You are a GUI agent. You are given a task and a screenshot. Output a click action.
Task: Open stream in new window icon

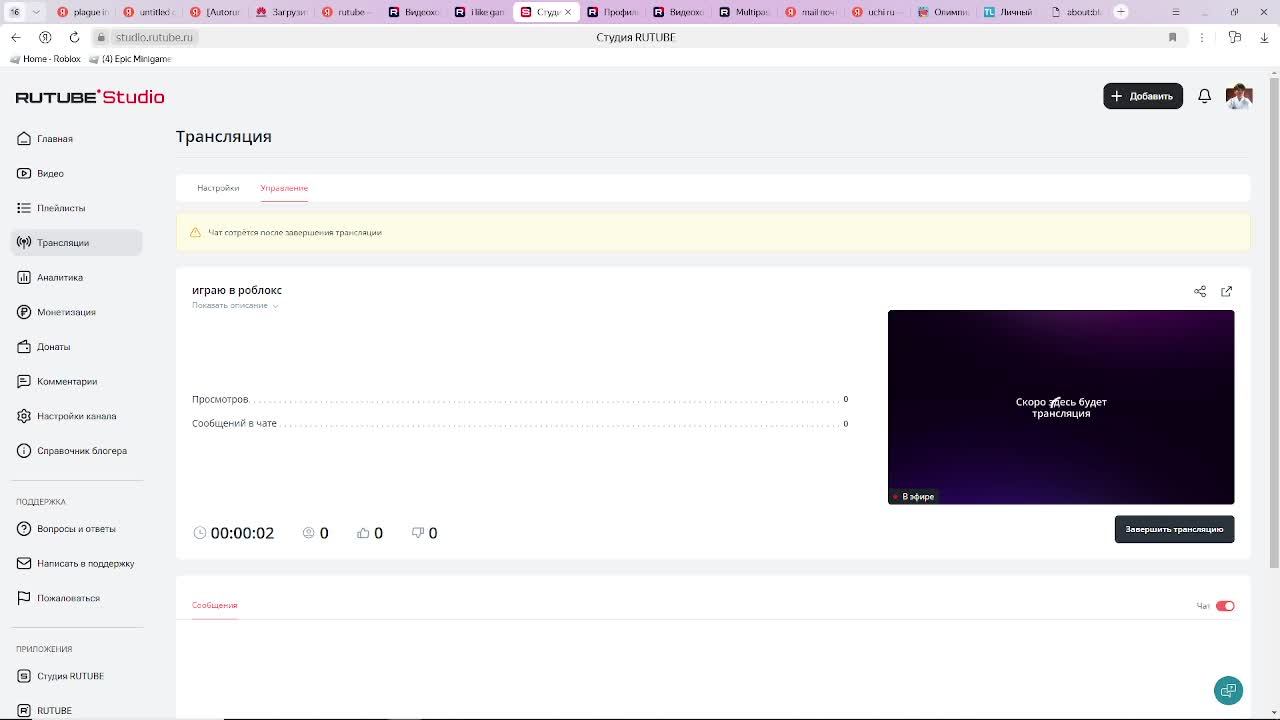(x=1226, y=291)
